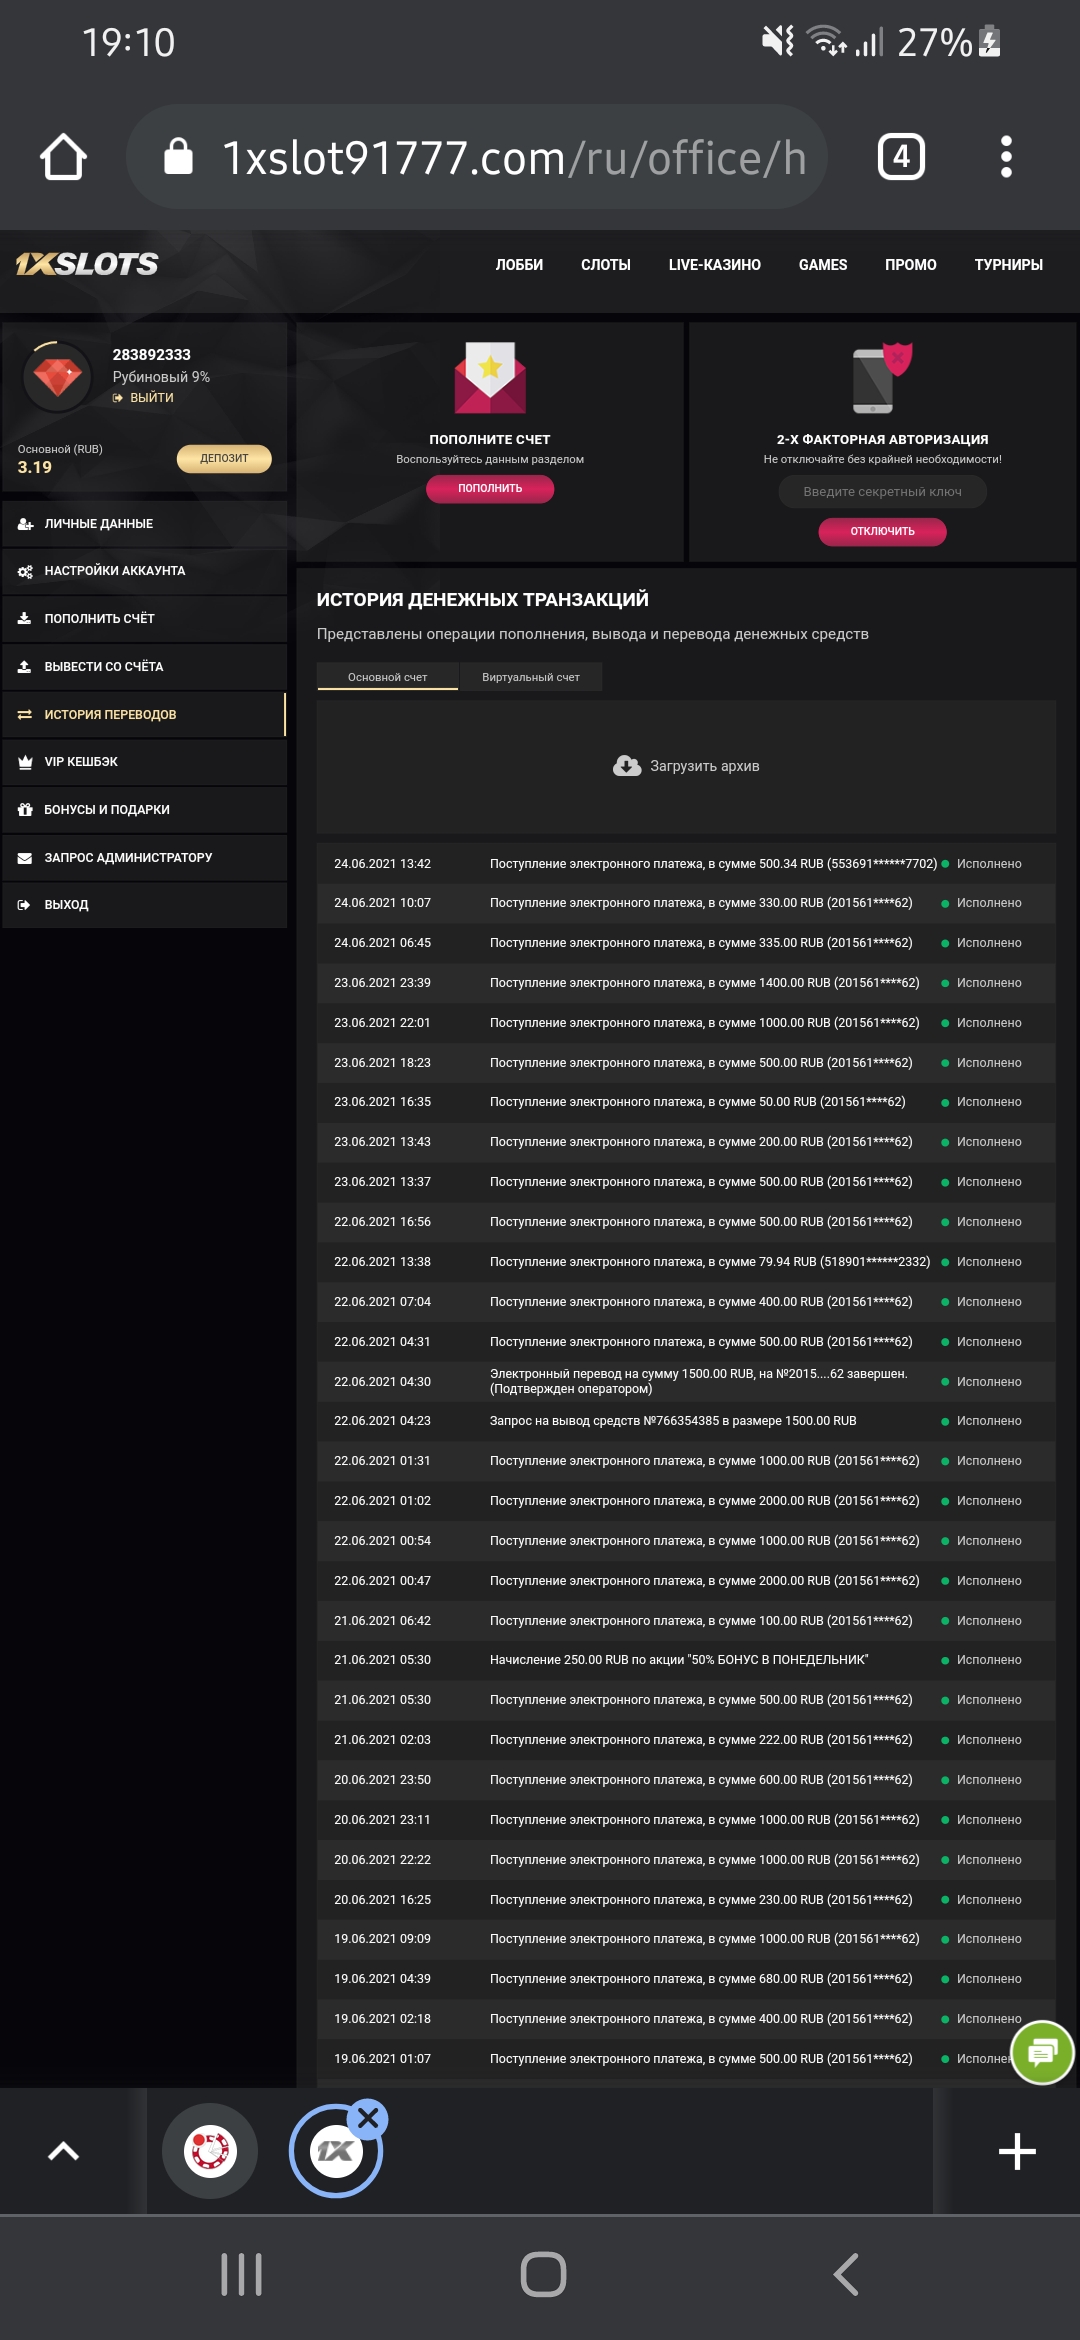
Task: Select the 23.06.2021 23:39 1400.00 RUB row
Action: (686, 983)
